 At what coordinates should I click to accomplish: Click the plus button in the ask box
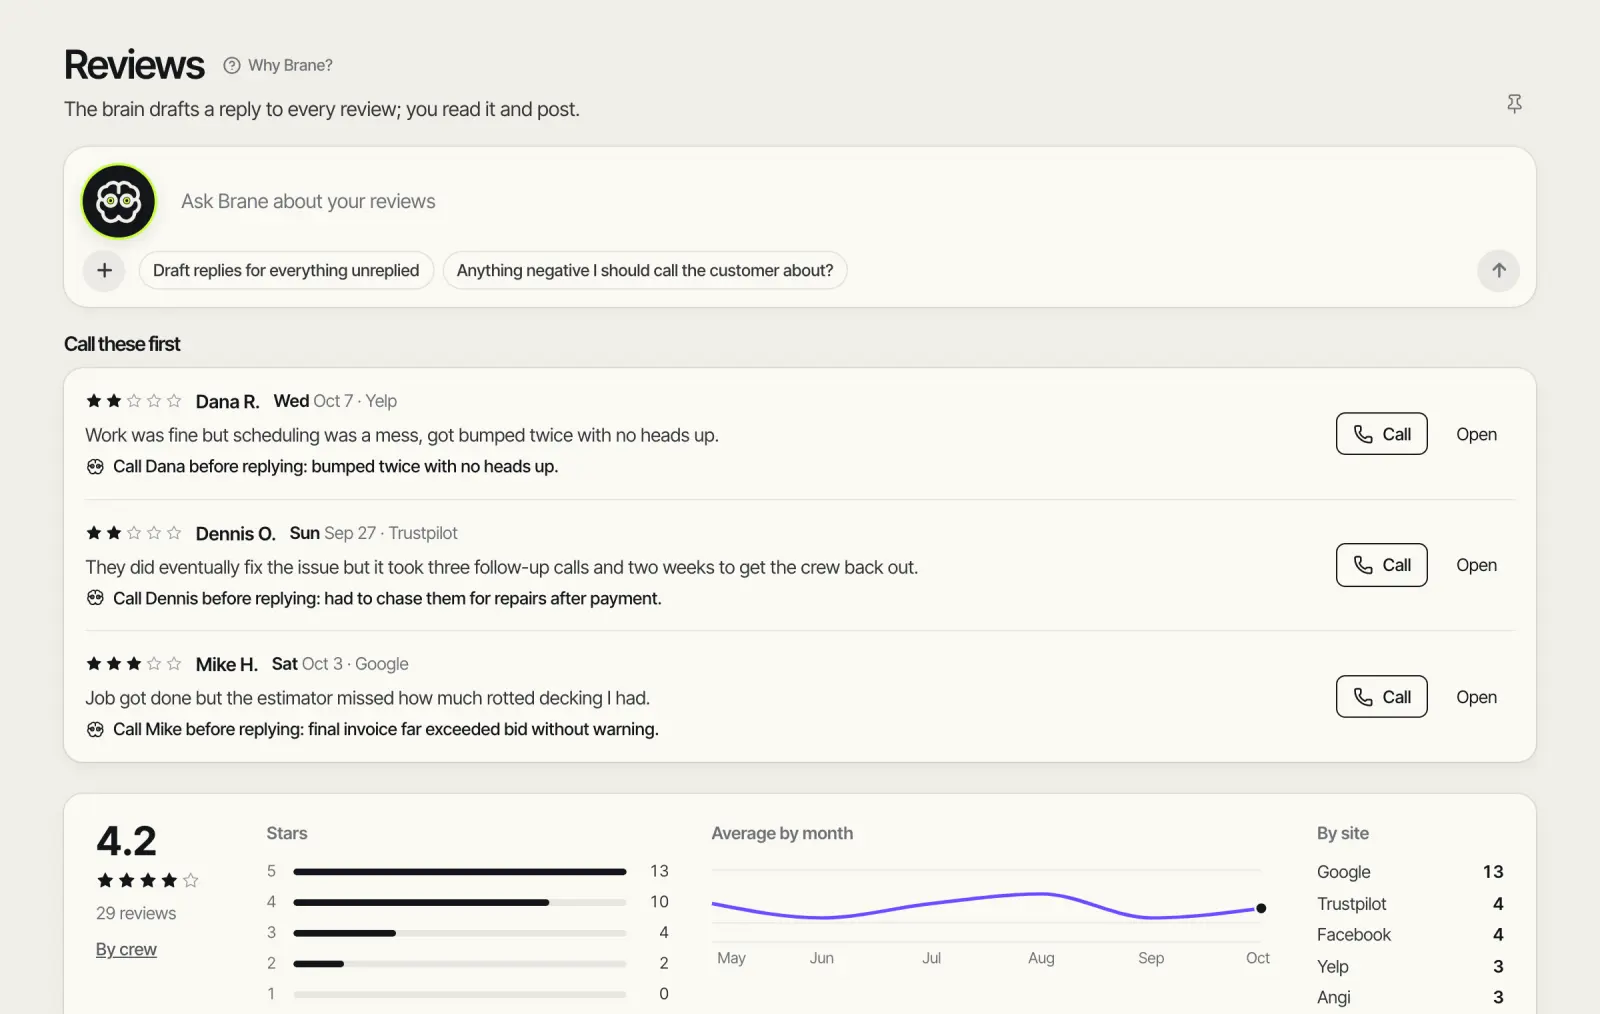coord(104,270)
